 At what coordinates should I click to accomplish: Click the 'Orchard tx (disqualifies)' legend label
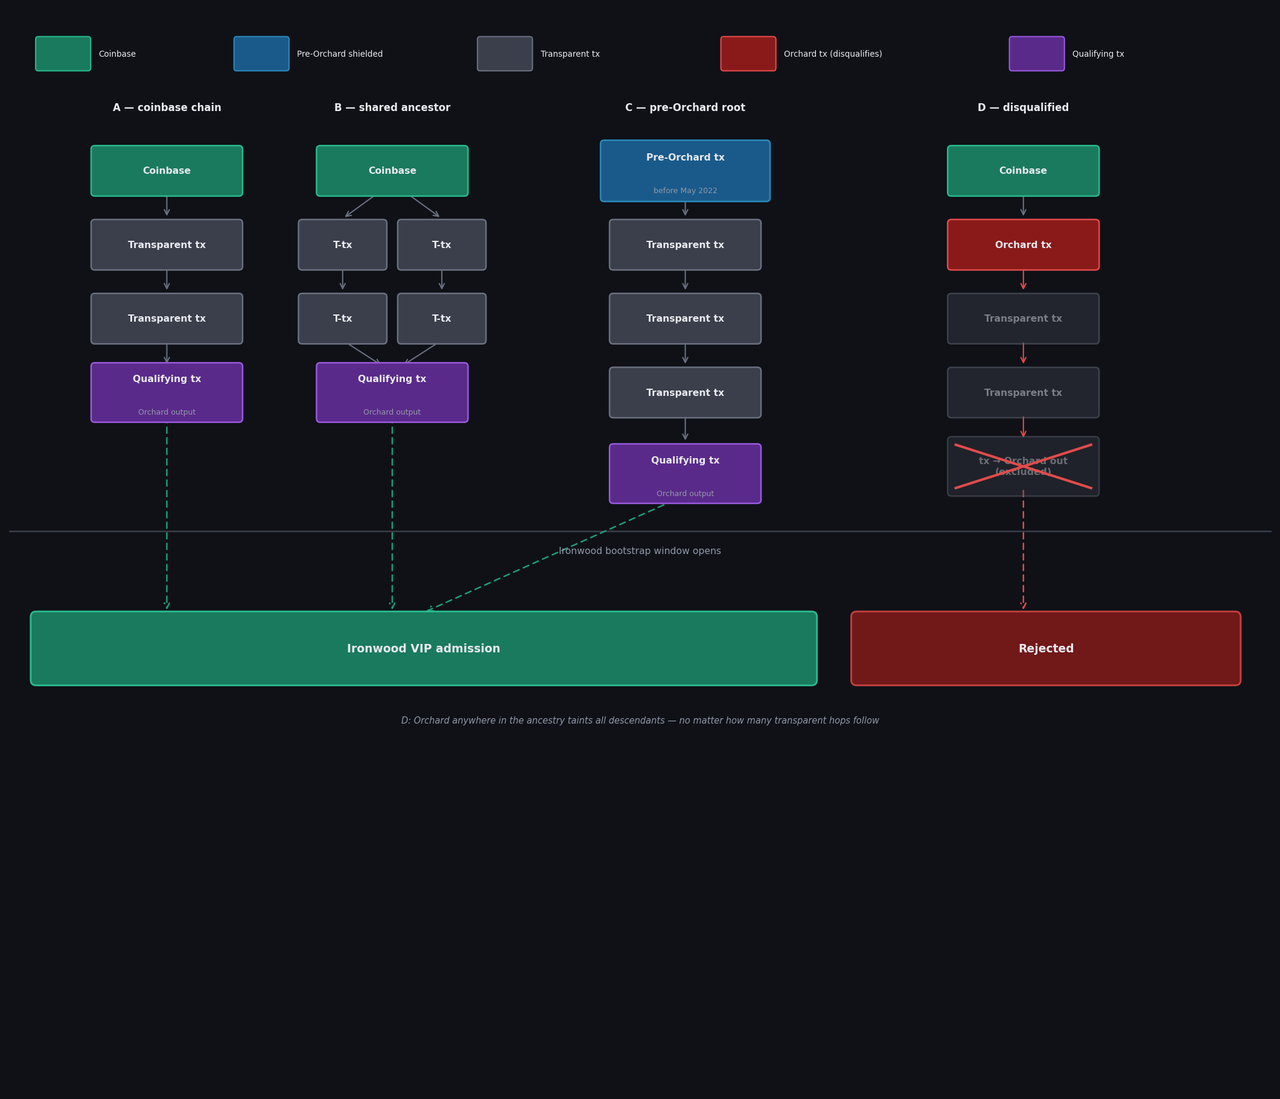click(x=833, y=54)
